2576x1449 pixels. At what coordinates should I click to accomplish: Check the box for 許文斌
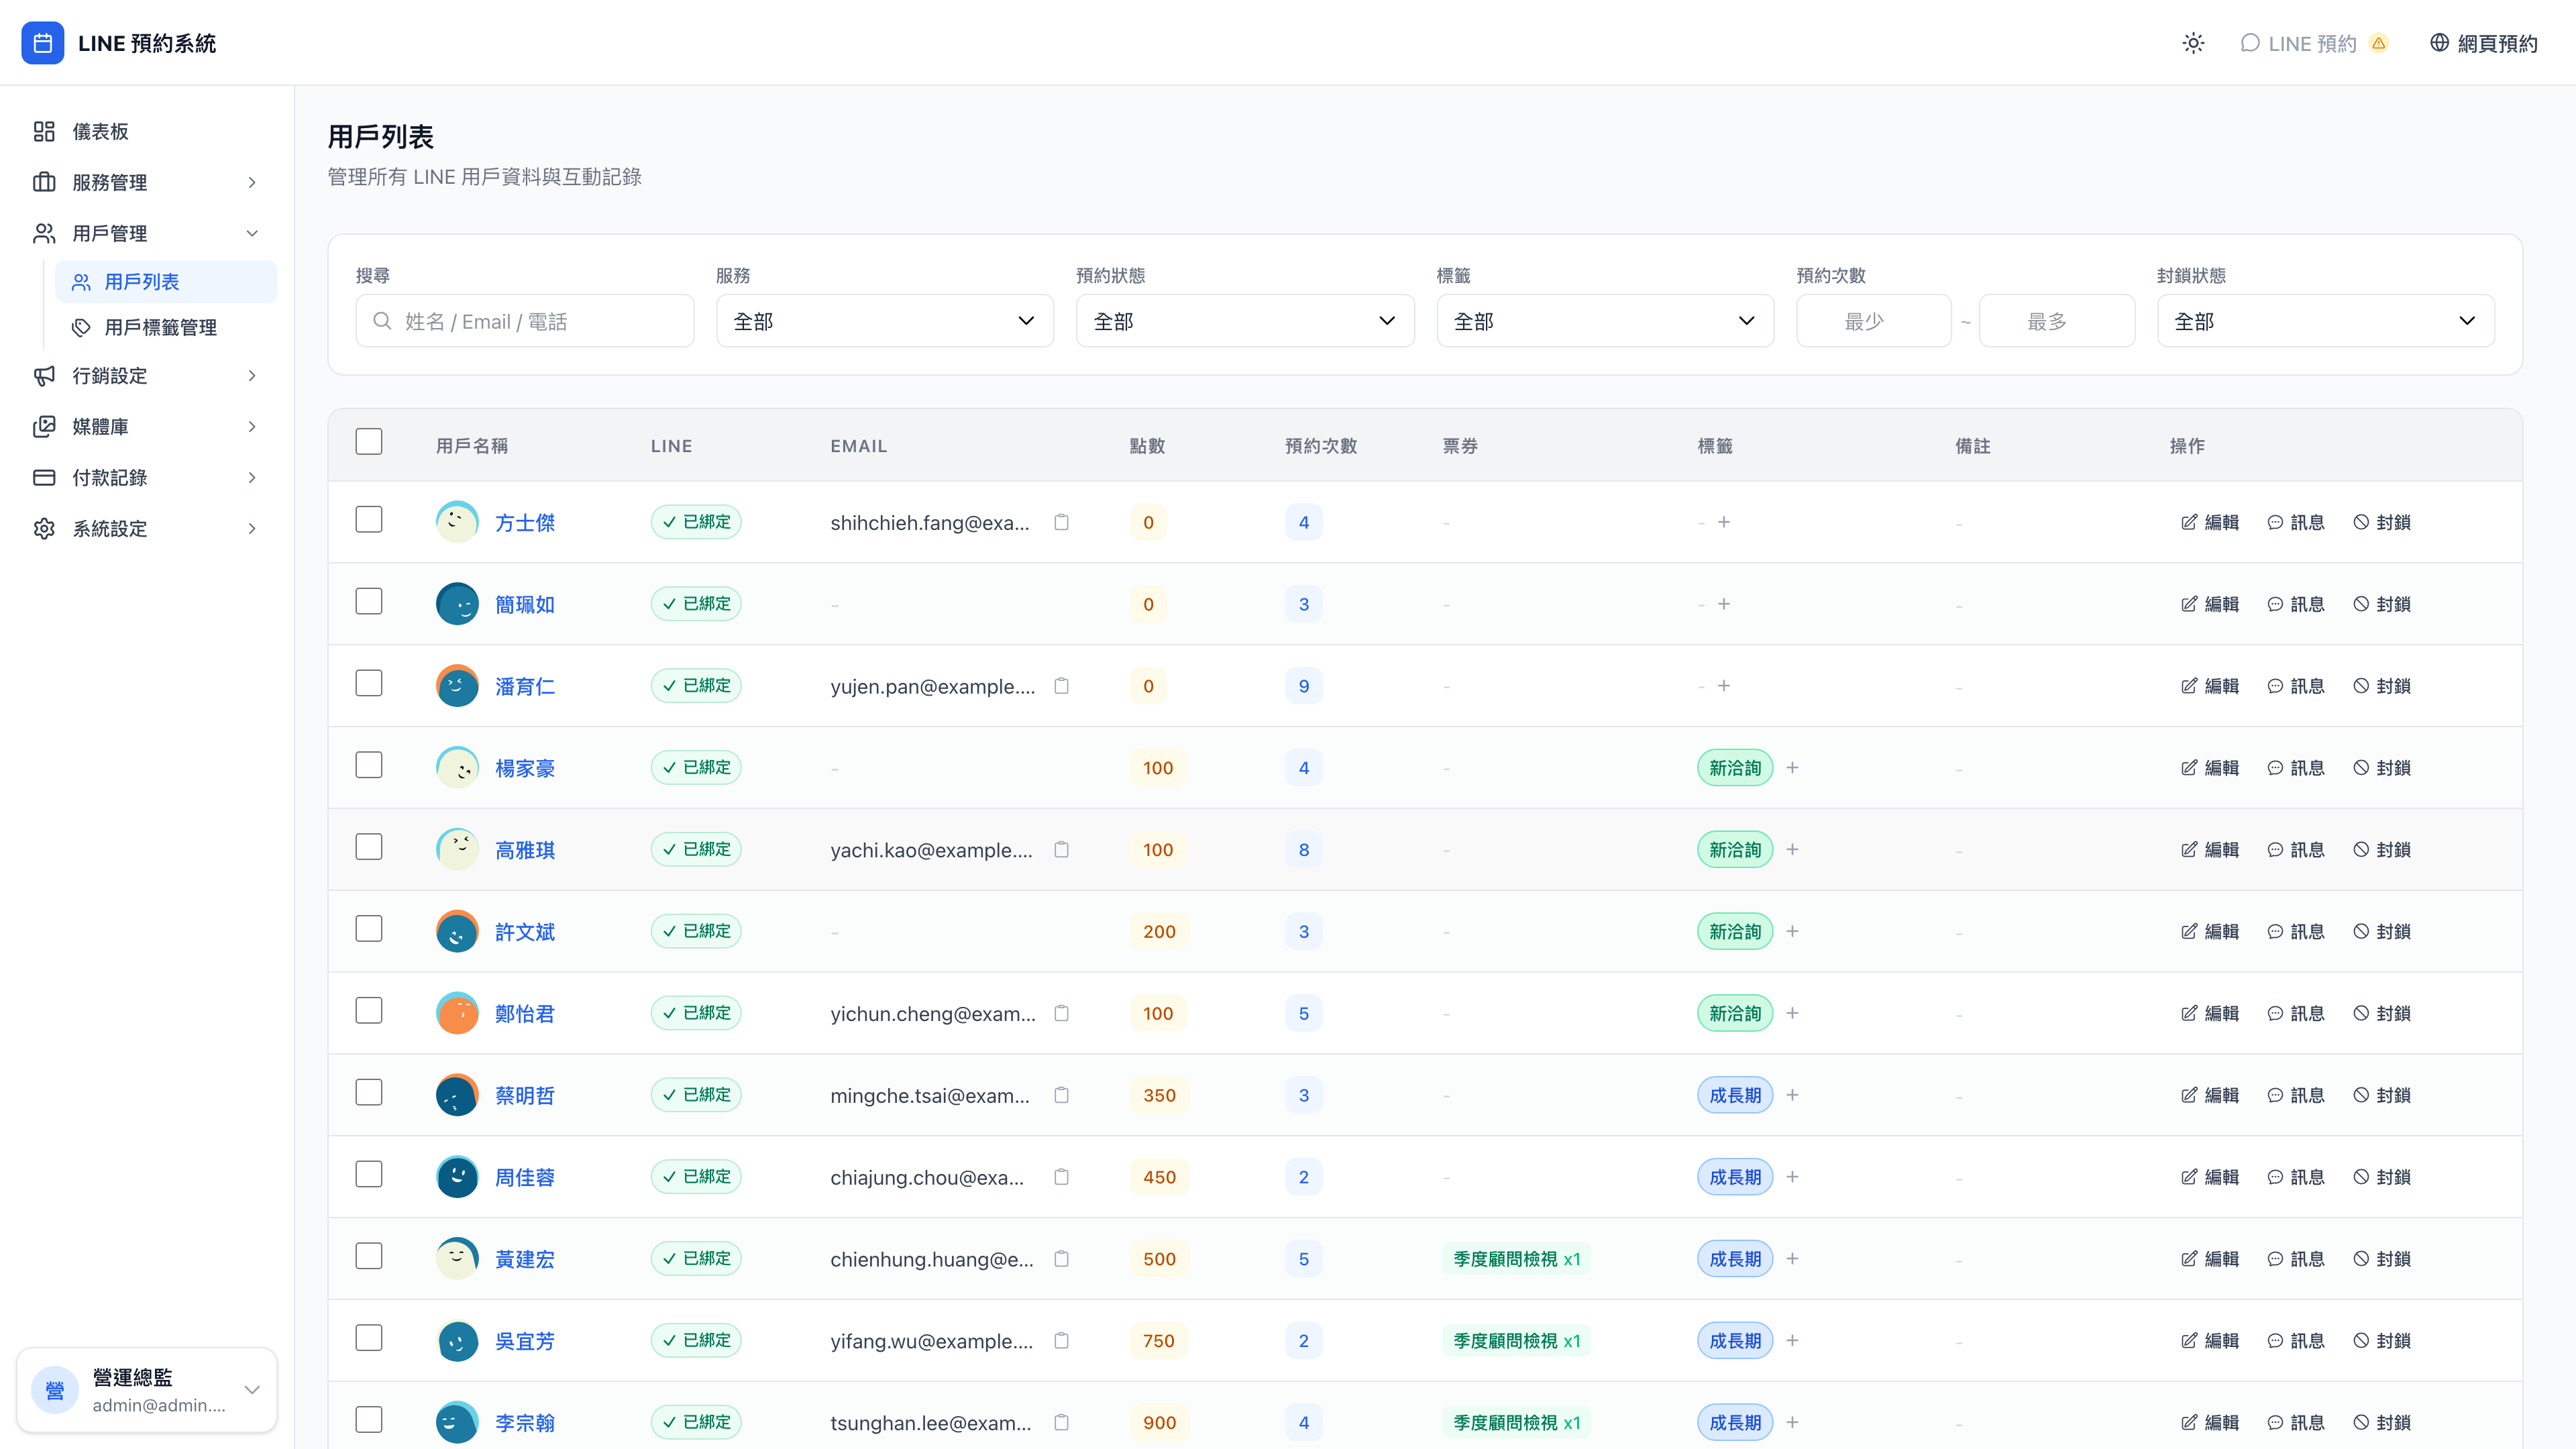(369, 929)
